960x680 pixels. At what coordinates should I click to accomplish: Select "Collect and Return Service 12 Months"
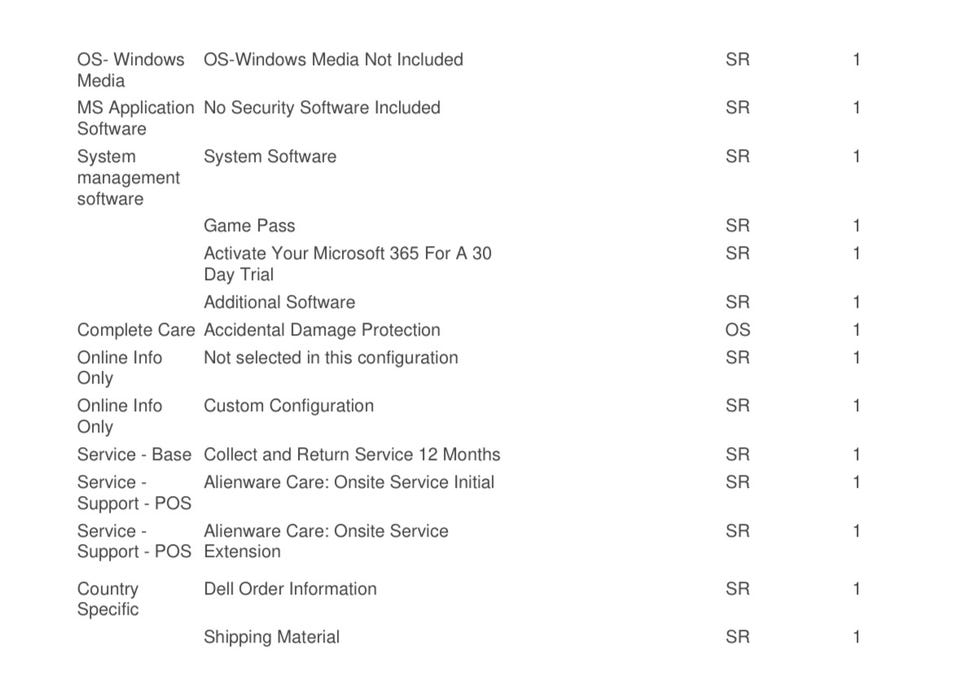coord(351,455)
